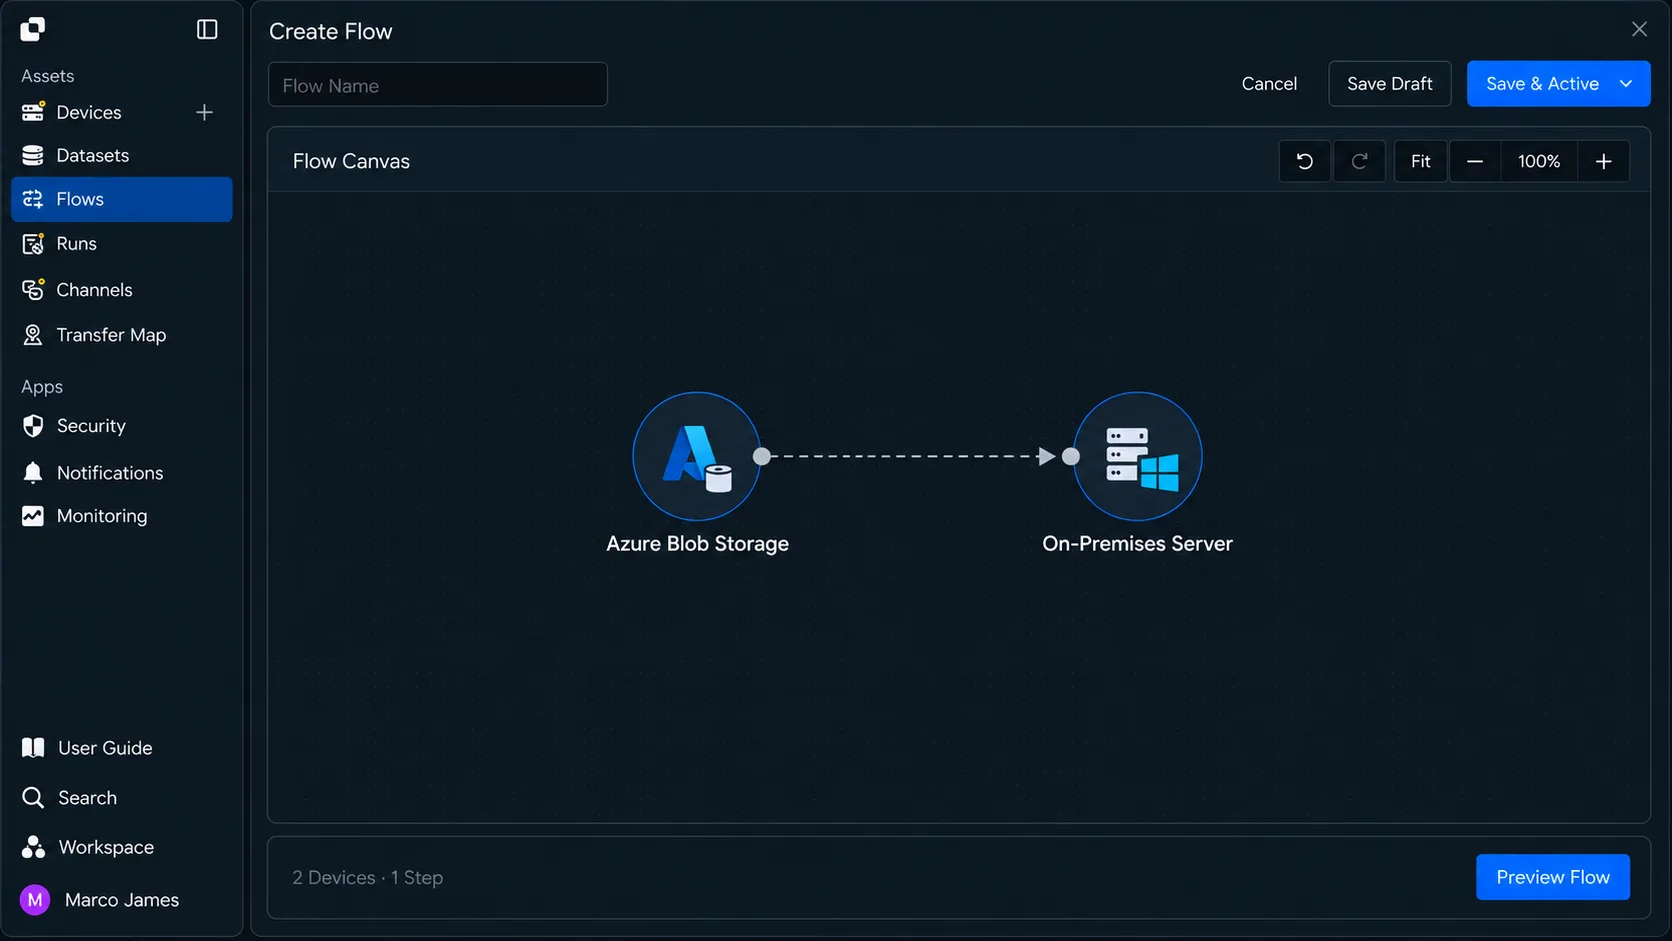The width and height of the screenshot is (1672, 941).
Task: Click the Security shield icon
Action: pyautogui.click(x=33, y=426)
